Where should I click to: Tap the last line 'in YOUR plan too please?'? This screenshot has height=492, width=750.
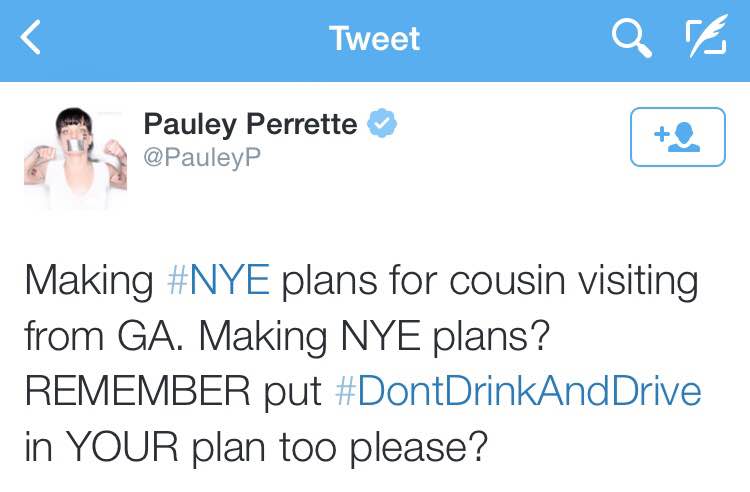point(256,447)
